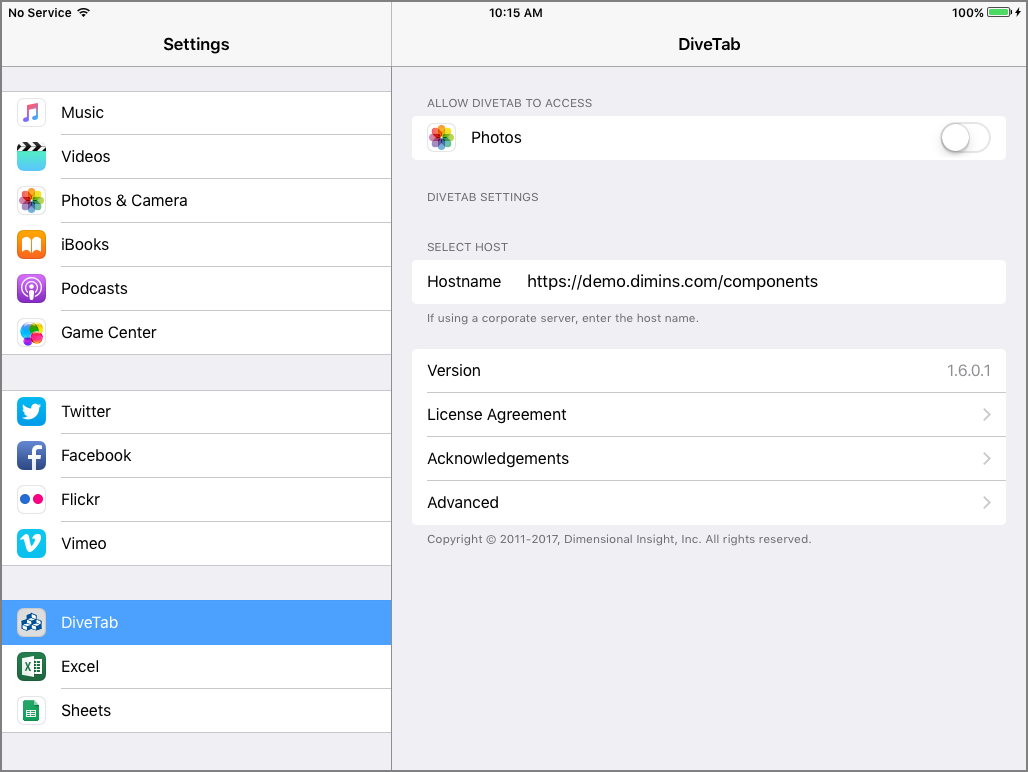Open Facebook settings row
This screenshot has height=772, width=1028.
[197, 455]
